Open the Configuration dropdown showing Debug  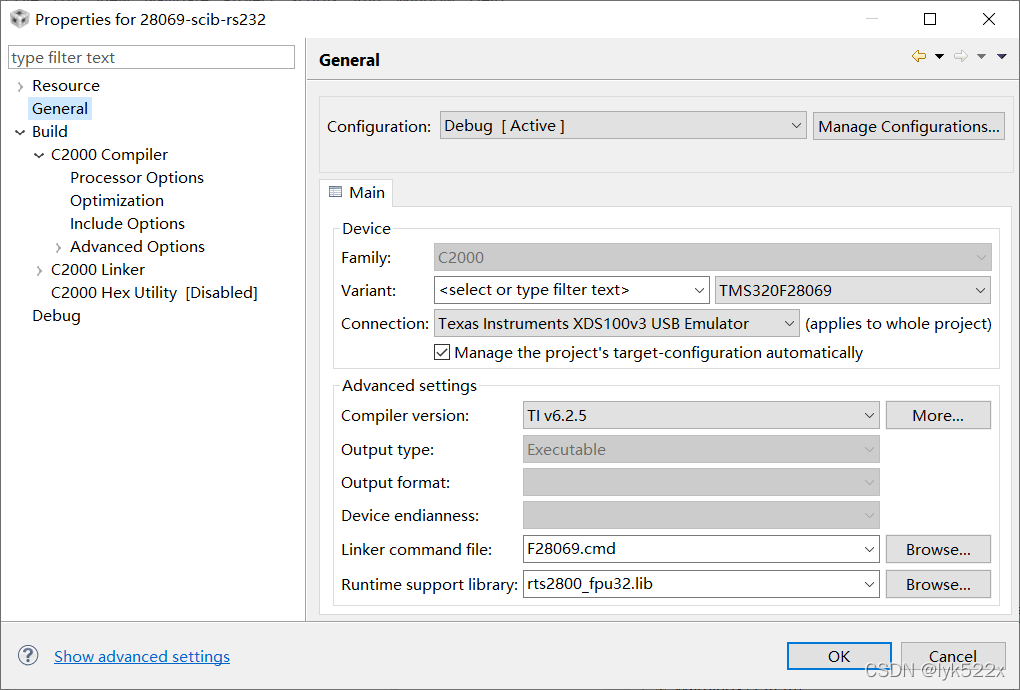click(x=797, y=126)
